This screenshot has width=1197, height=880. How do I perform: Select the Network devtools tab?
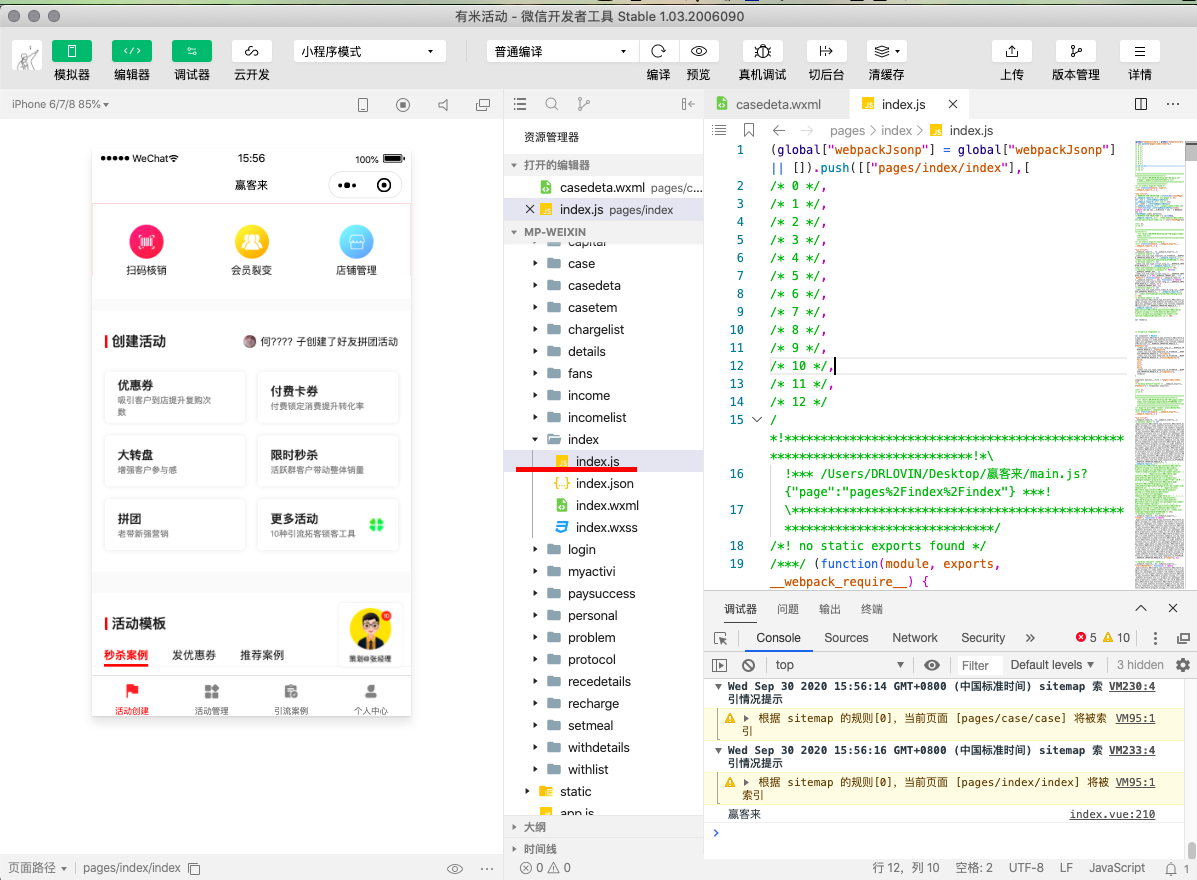(x=915, y=638)
